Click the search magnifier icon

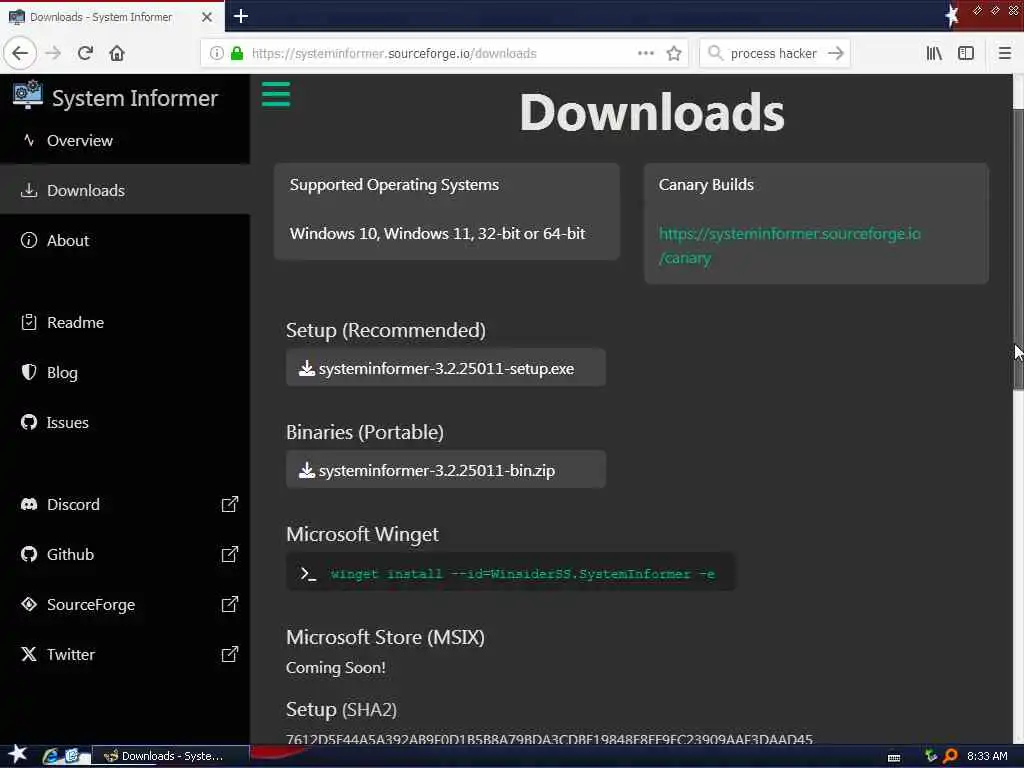click(x=715, y=53)
